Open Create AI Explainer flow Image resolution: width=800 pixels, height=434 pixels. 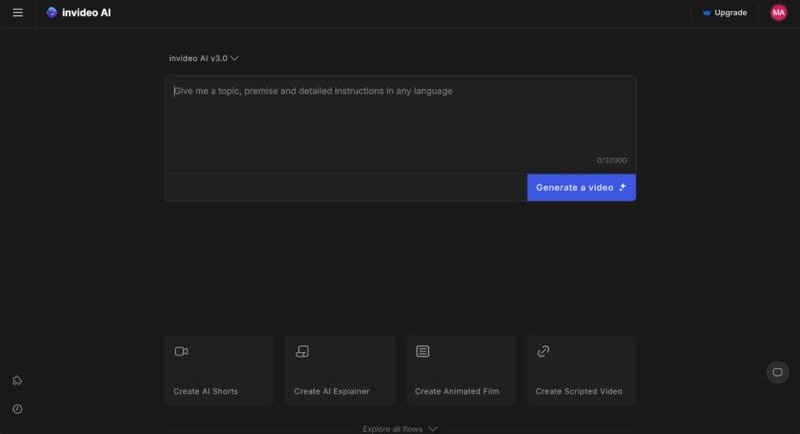click(340, 370)
